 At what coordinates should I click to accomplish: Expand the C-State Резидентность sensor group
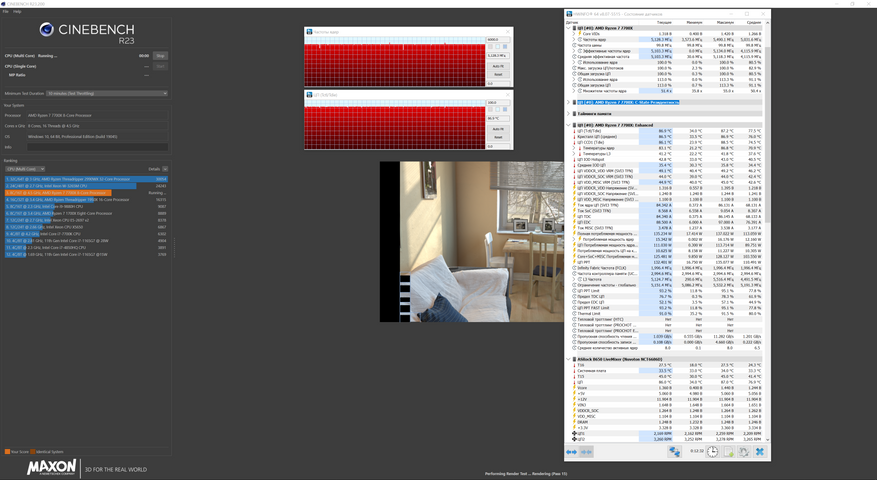tap(568, 102)
